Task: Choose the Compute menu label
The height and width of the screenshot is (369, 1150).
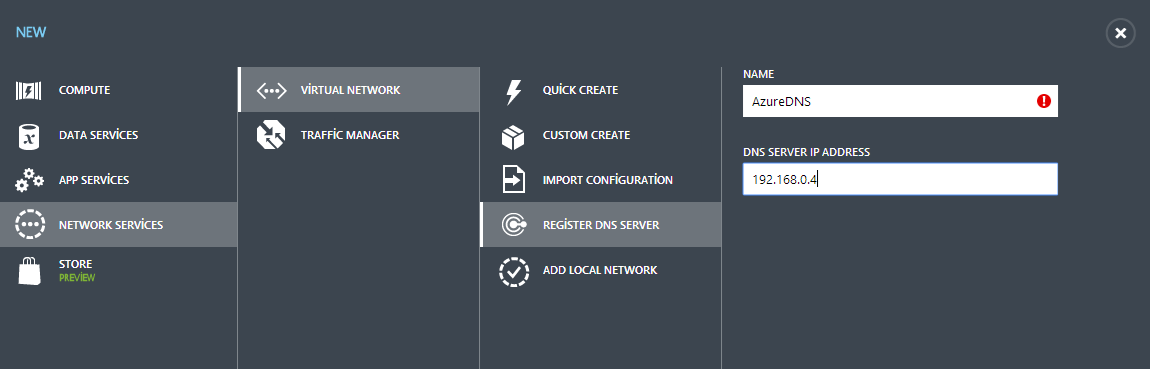Action: point(84,90)
